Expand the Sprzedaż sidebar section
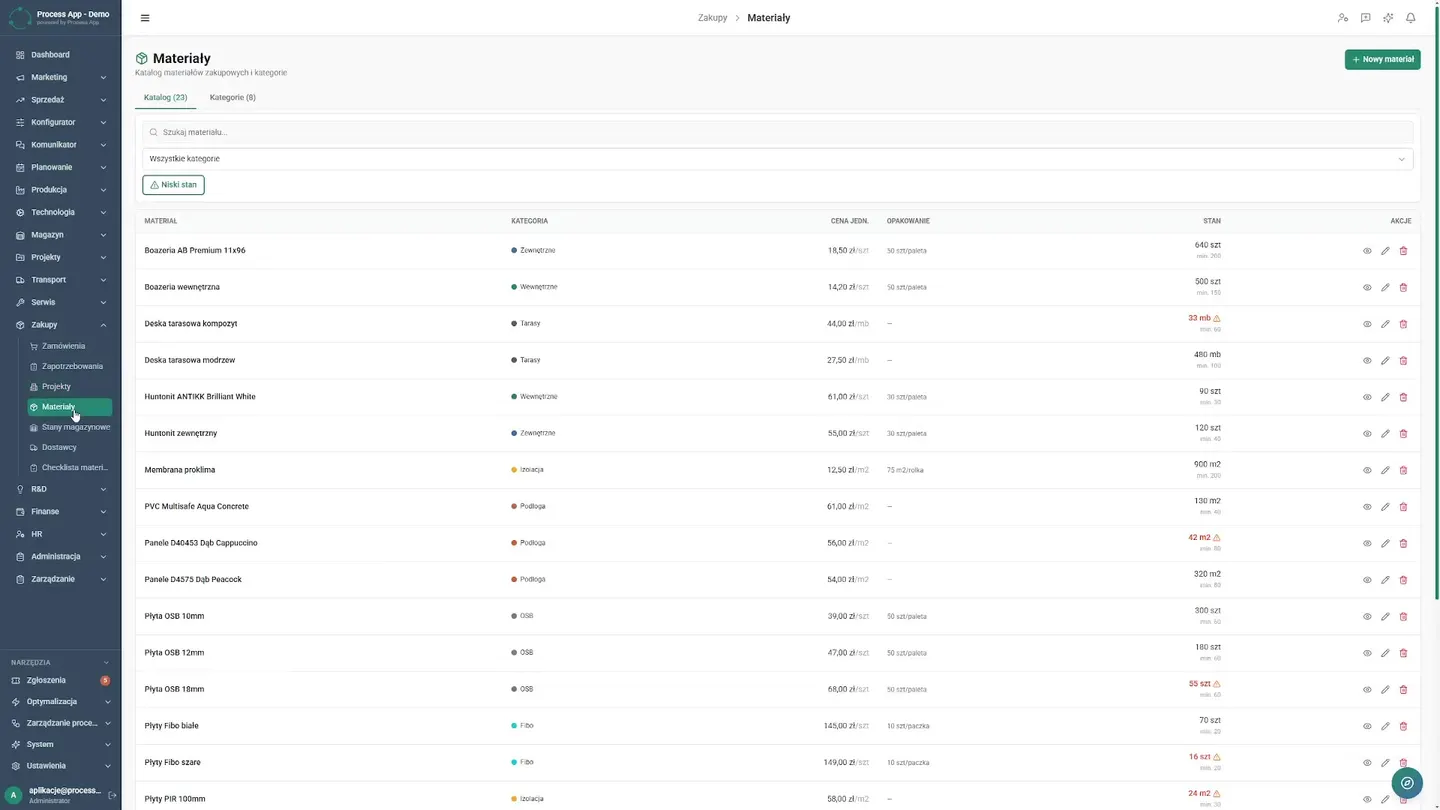 61,100
